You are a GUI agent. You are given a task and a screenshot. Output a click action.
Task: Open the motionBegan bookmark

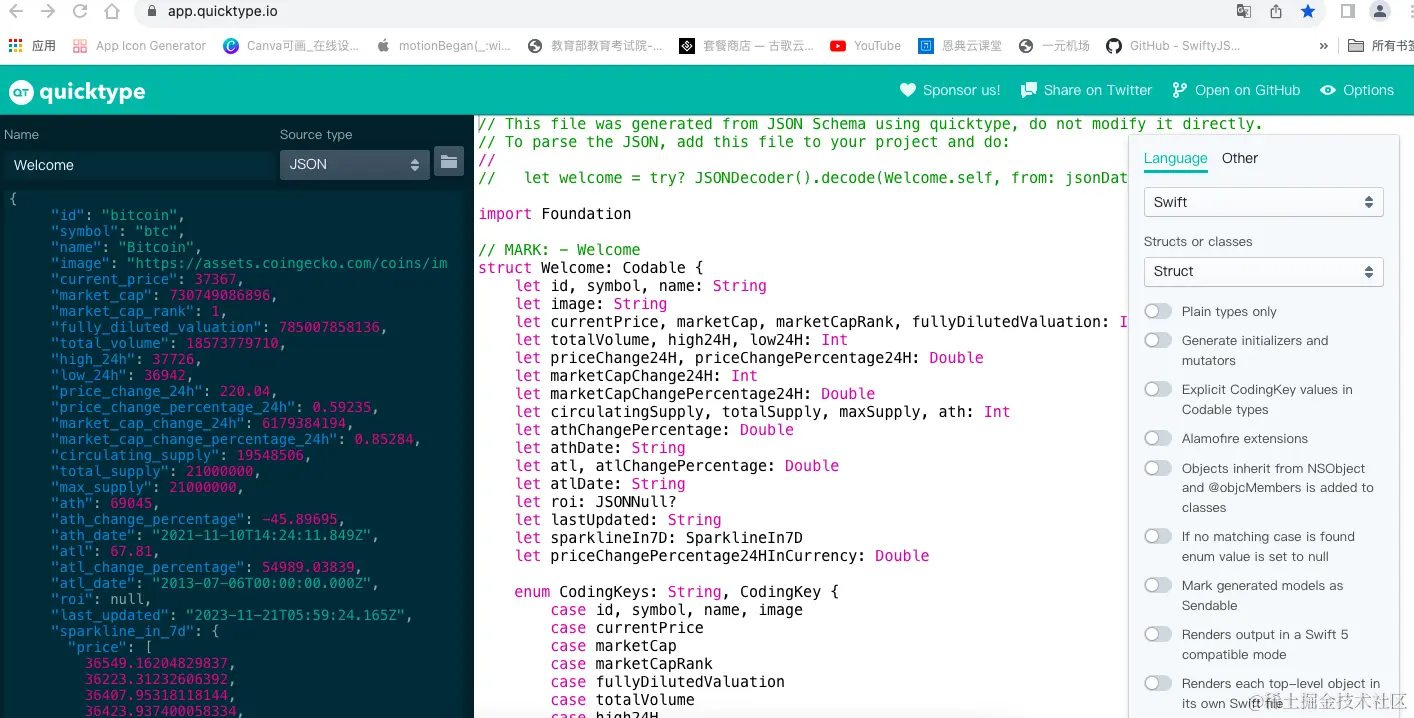click(443, 46)
